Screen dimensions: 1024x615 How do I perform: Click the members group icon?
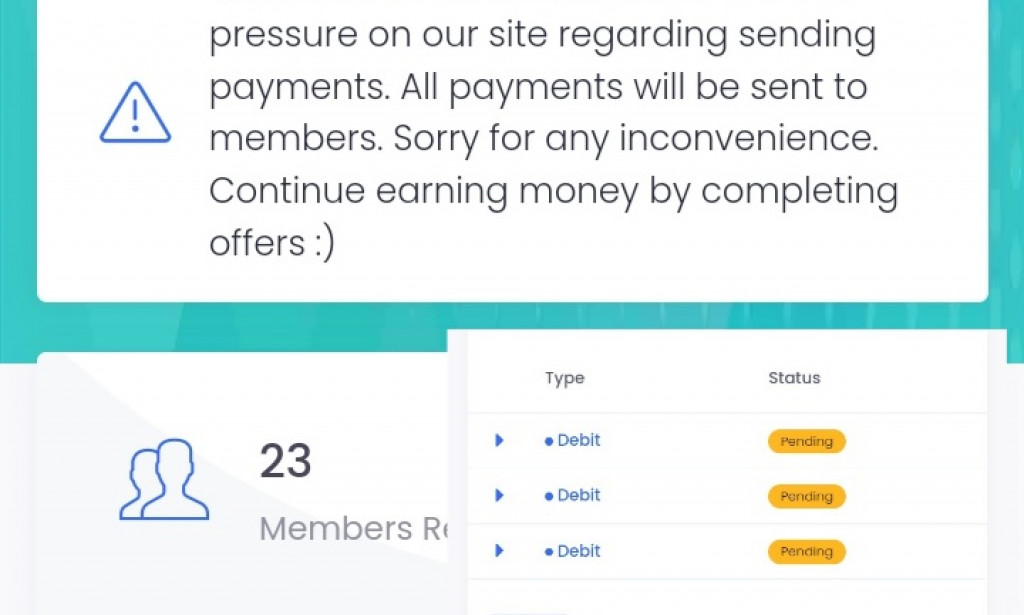pos(164,480)
